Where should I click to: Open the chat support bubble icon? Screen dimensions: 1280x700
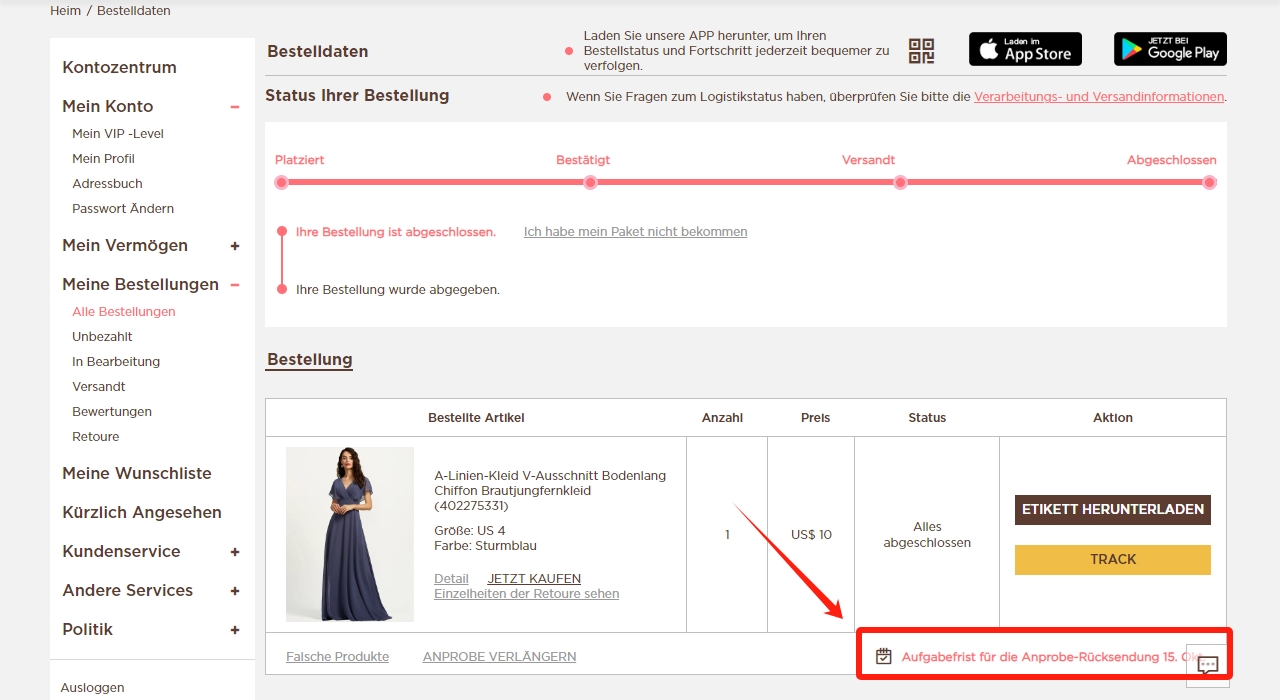click(x=1208, y=665)
